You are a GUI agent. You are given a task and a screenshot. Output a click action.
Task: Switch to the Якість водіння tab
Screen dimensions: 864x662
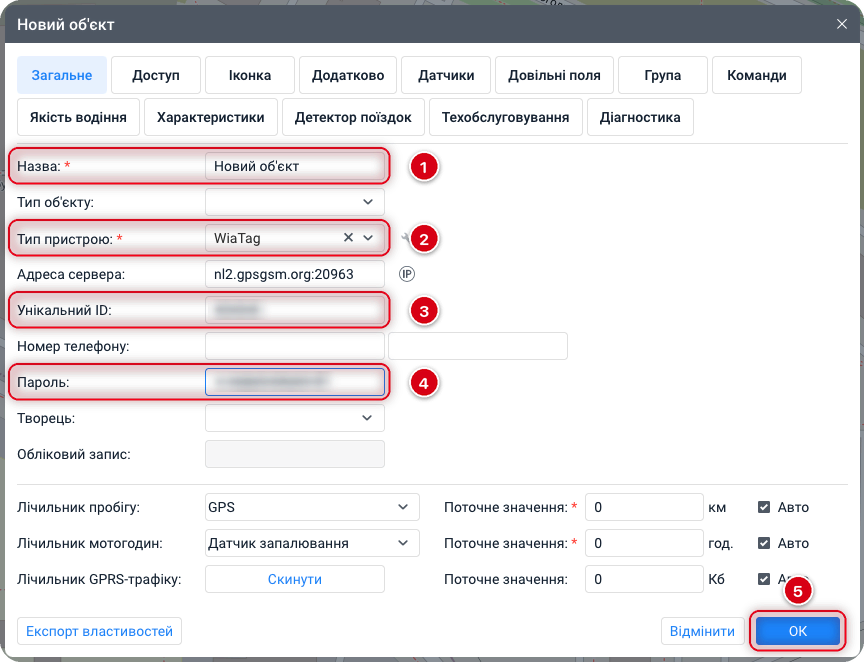[78, 117]
